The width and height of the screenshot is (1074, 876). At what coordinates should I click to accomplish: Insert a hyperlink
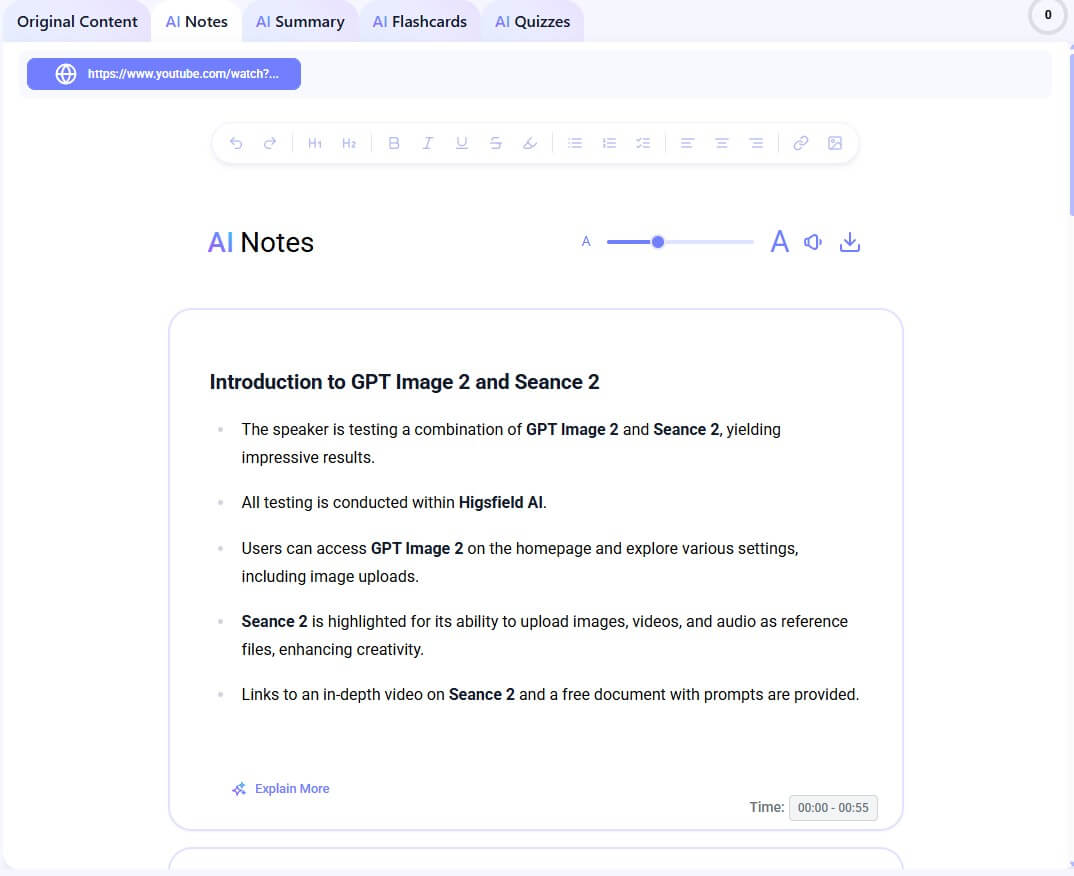(800, 143)
